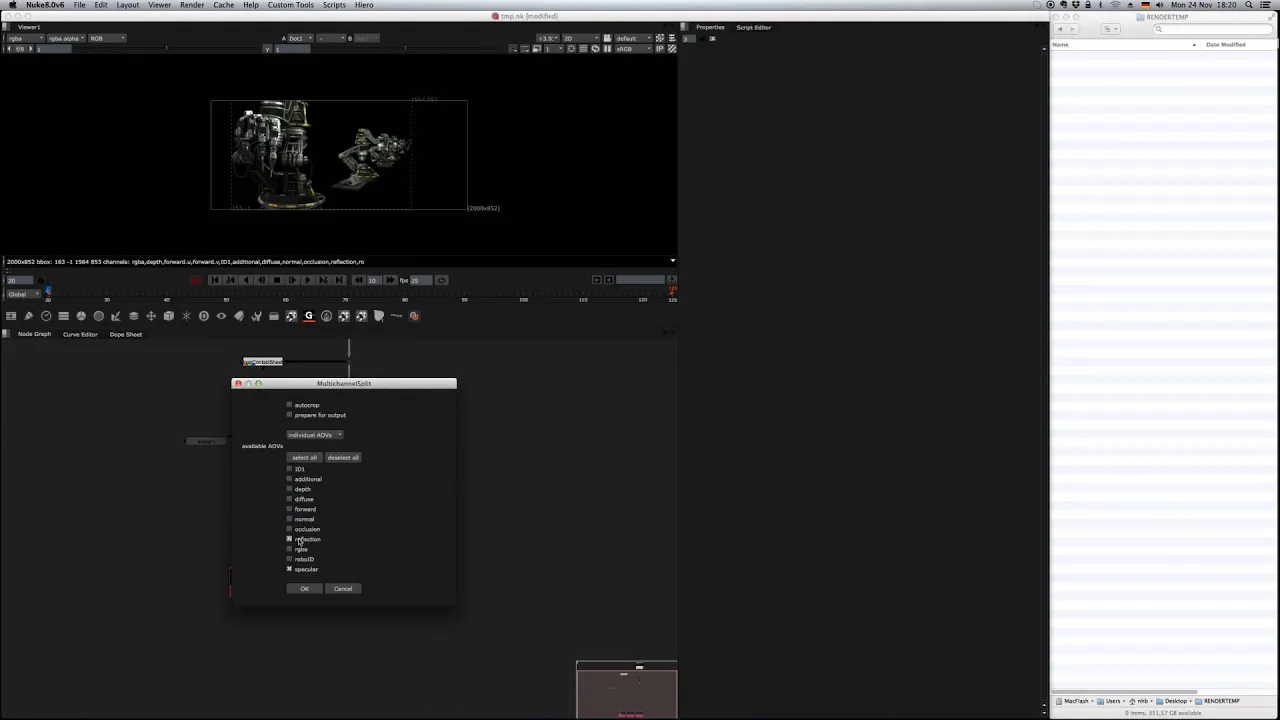This screenshot has width=1280, height=720.
Task: Click the select all button
Action: tap(304, 457)
